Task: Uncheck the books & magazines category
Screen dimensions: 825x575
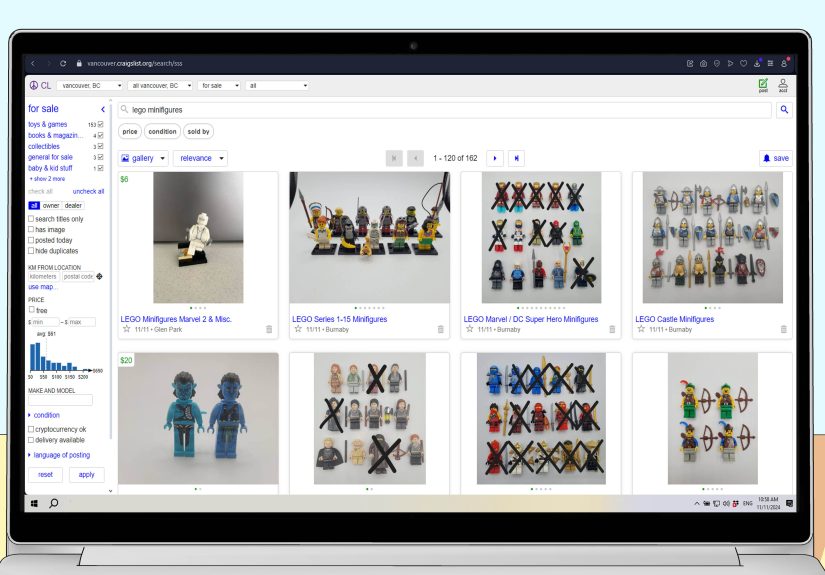Action: click(100, 135)
